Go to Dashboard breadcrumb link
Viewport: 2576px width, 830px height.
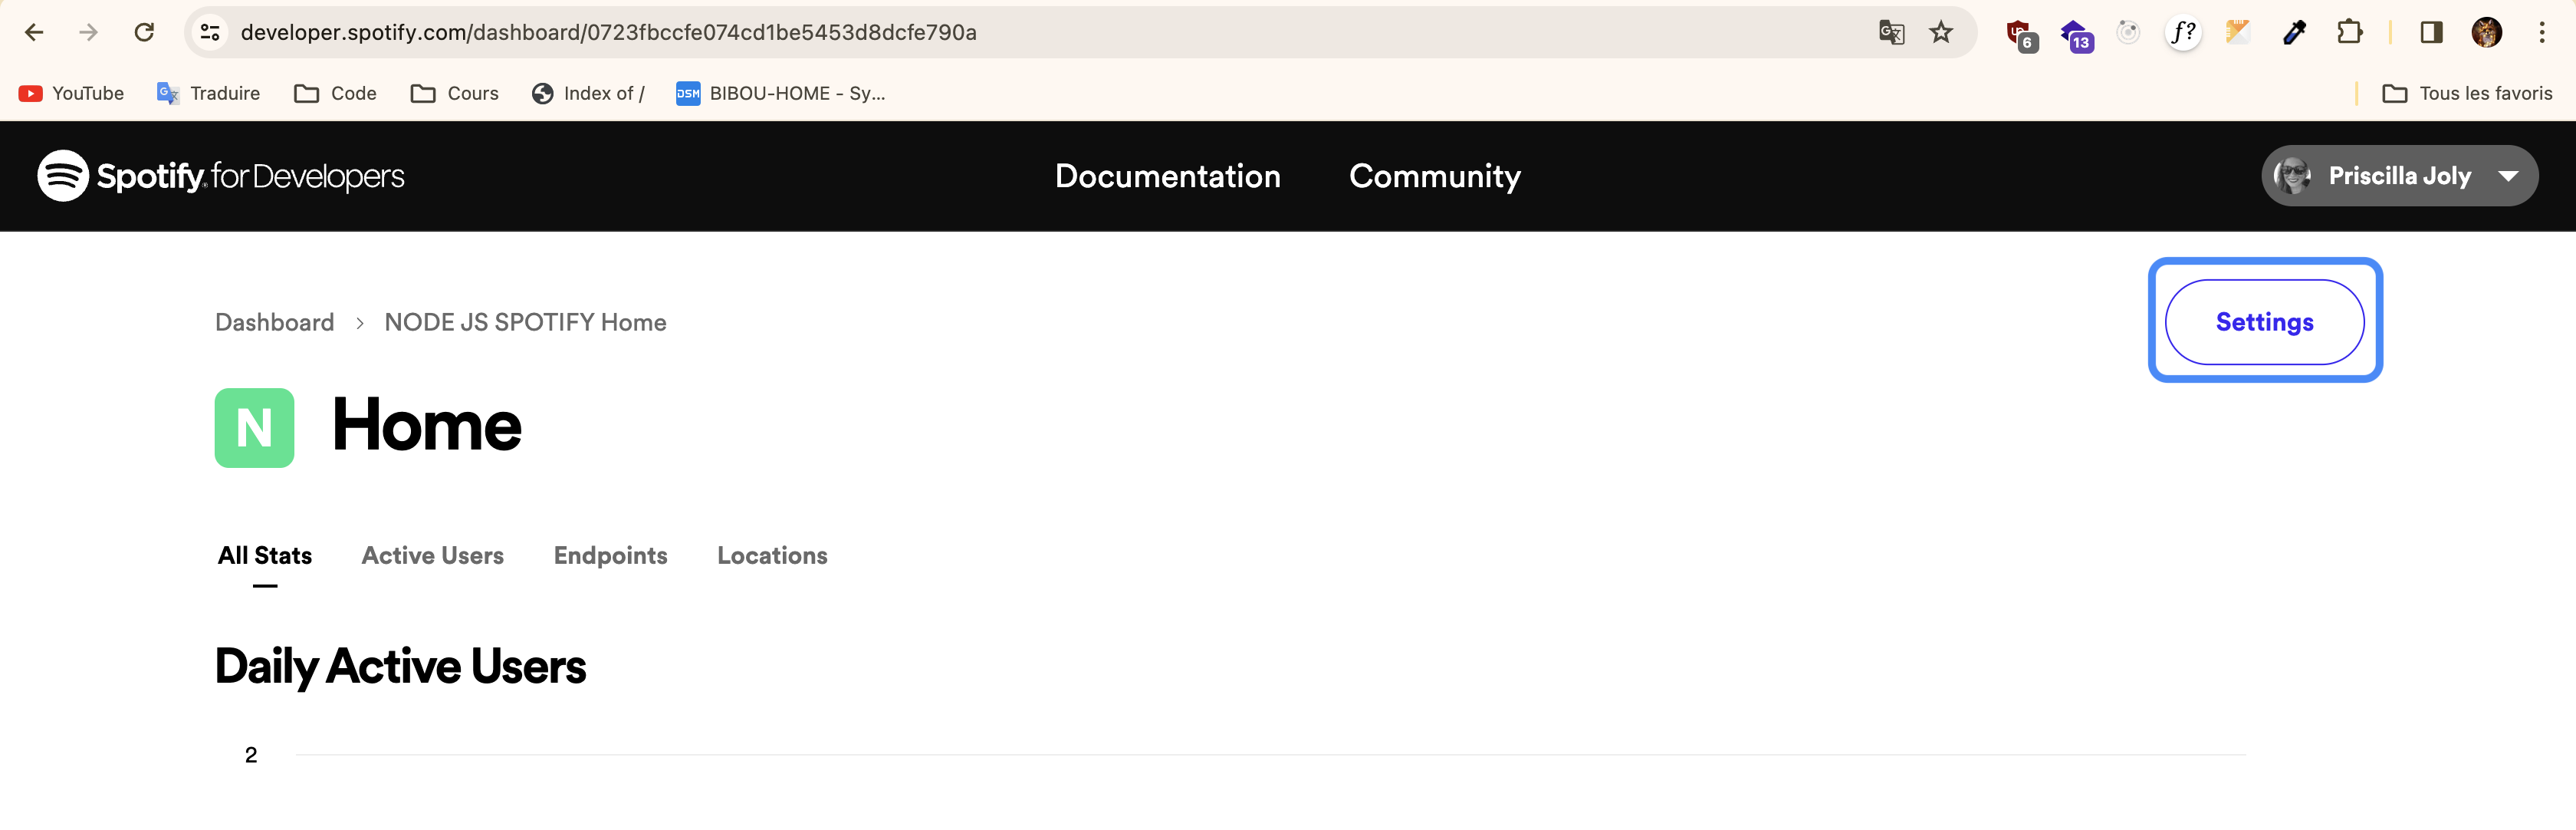(274, 322)
